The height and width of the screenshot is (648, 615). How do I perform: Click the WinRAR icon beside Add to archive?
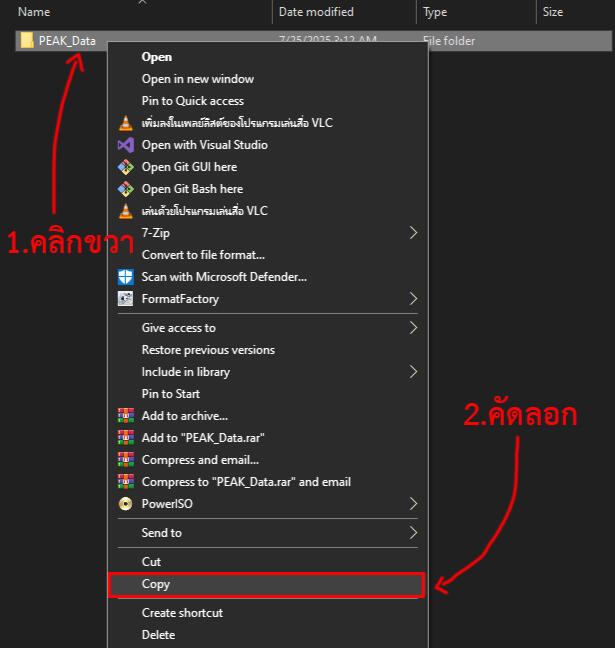pyautogui.click(x=125, y=416)
